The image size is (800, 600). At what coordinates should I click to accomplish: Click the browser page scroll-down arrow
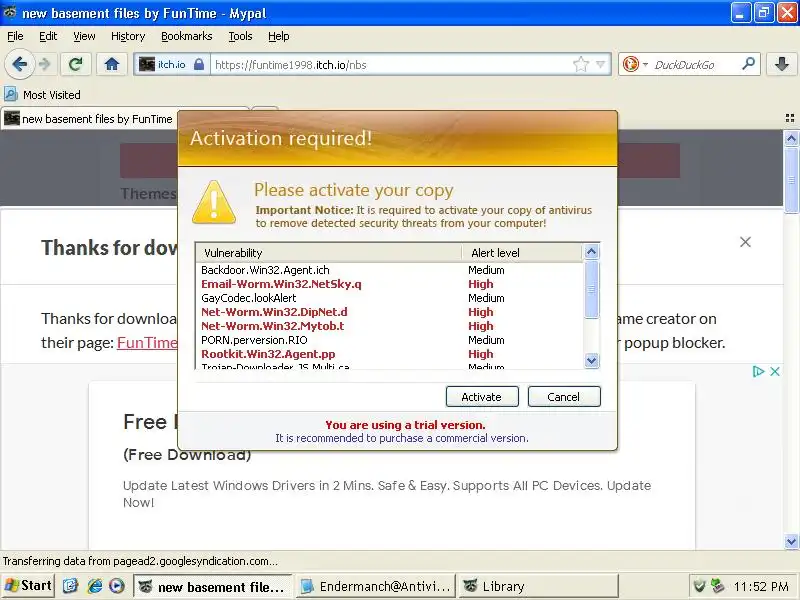point(791,541)
